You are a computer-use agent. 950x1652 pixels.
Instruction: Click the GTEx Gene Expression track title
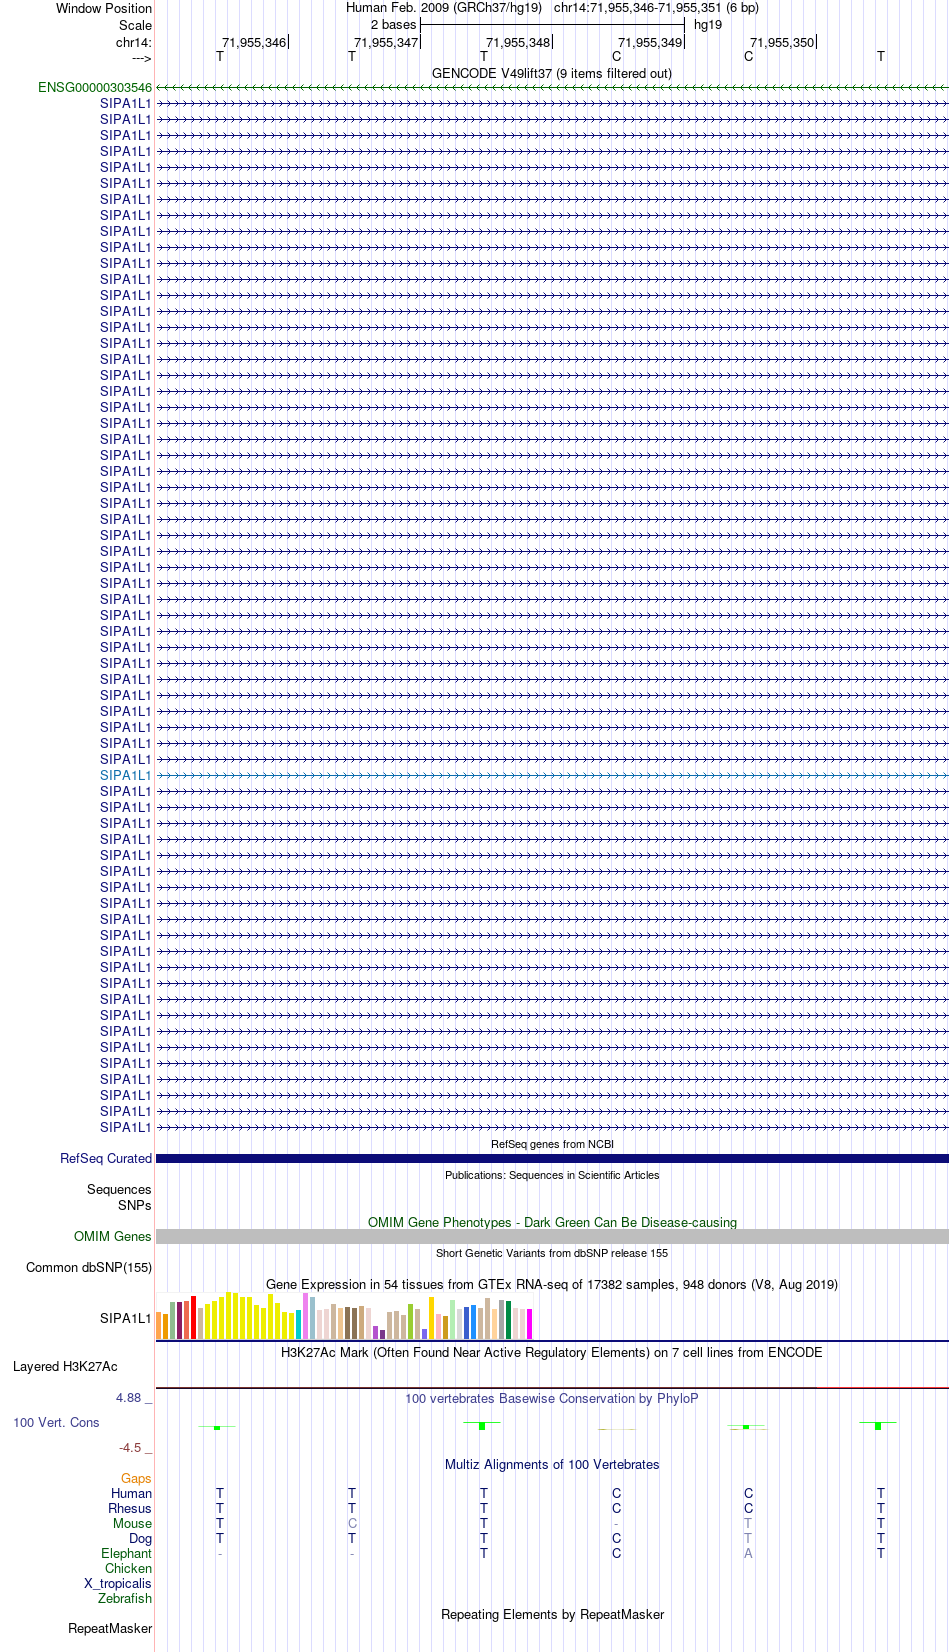point(552,1285)
